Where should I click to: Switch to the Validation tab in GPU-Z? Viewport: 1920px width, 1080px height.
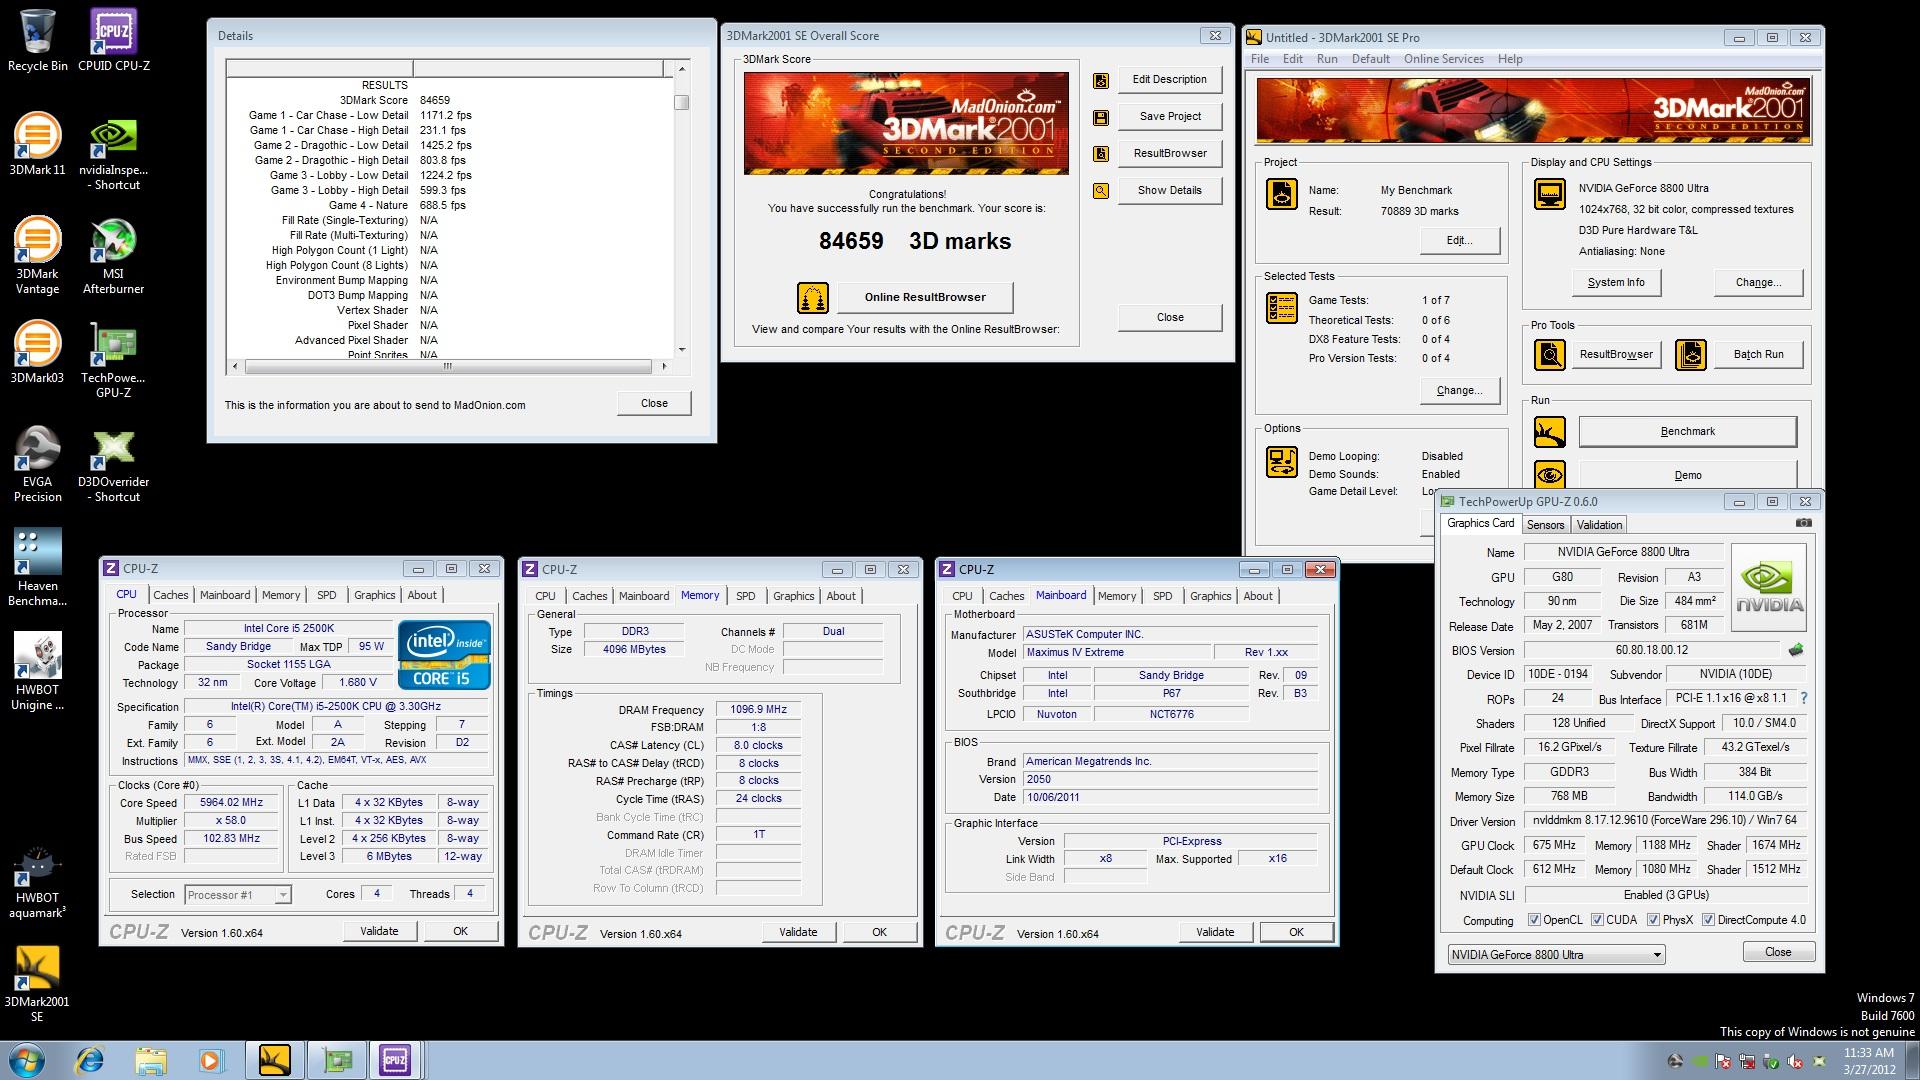click(1599, 525)
